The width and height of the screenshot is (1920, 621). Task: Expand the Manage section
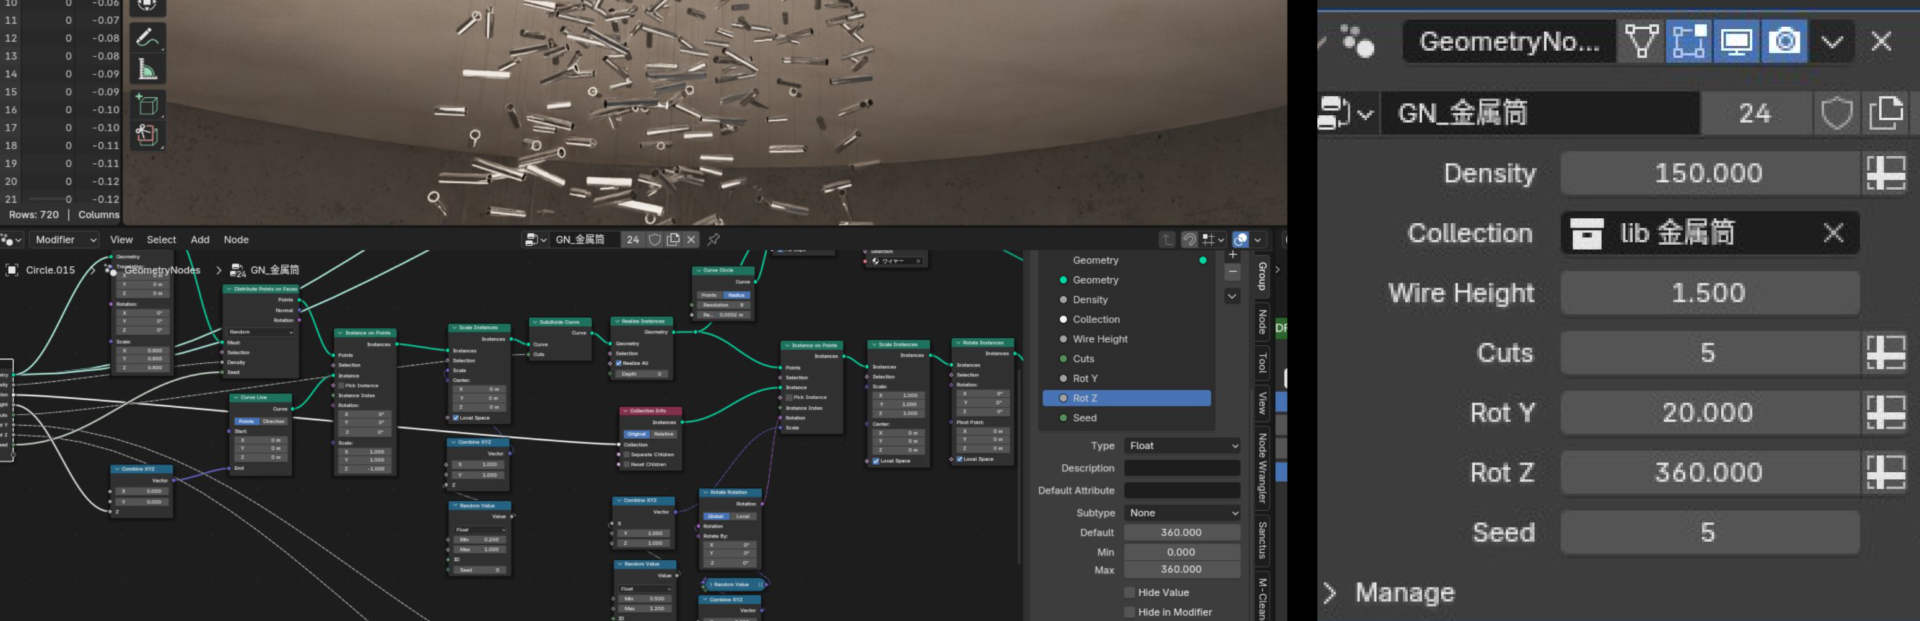tap(1330, 593)
